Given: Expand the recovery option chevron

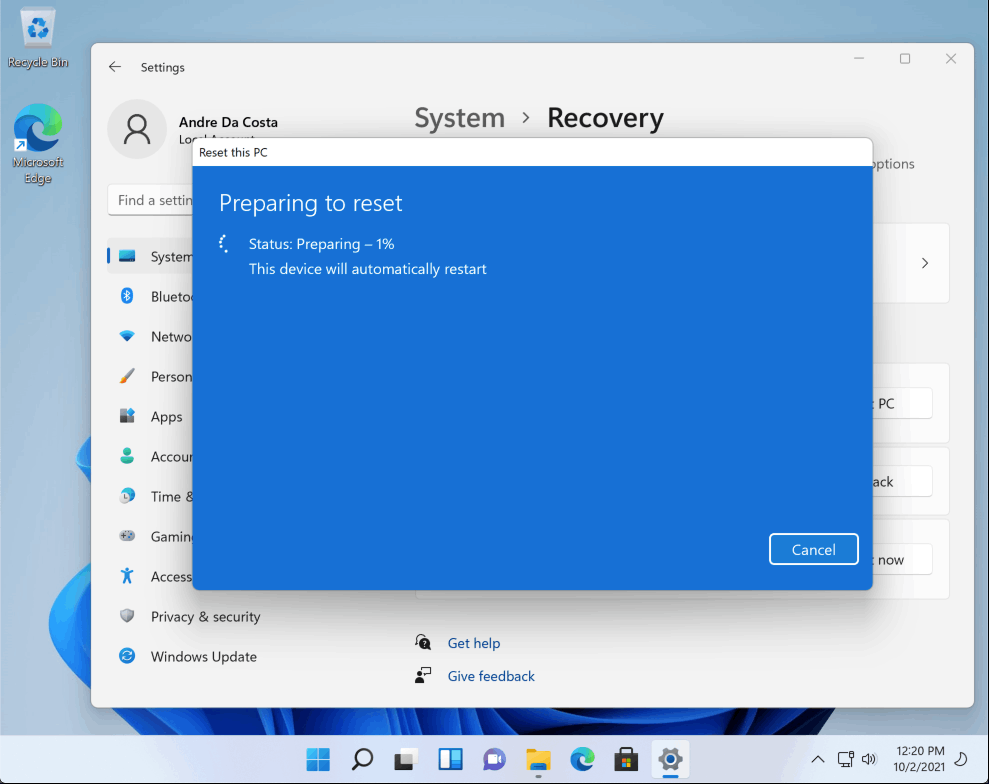Looking at the screenshot, I should coord(925,263).
